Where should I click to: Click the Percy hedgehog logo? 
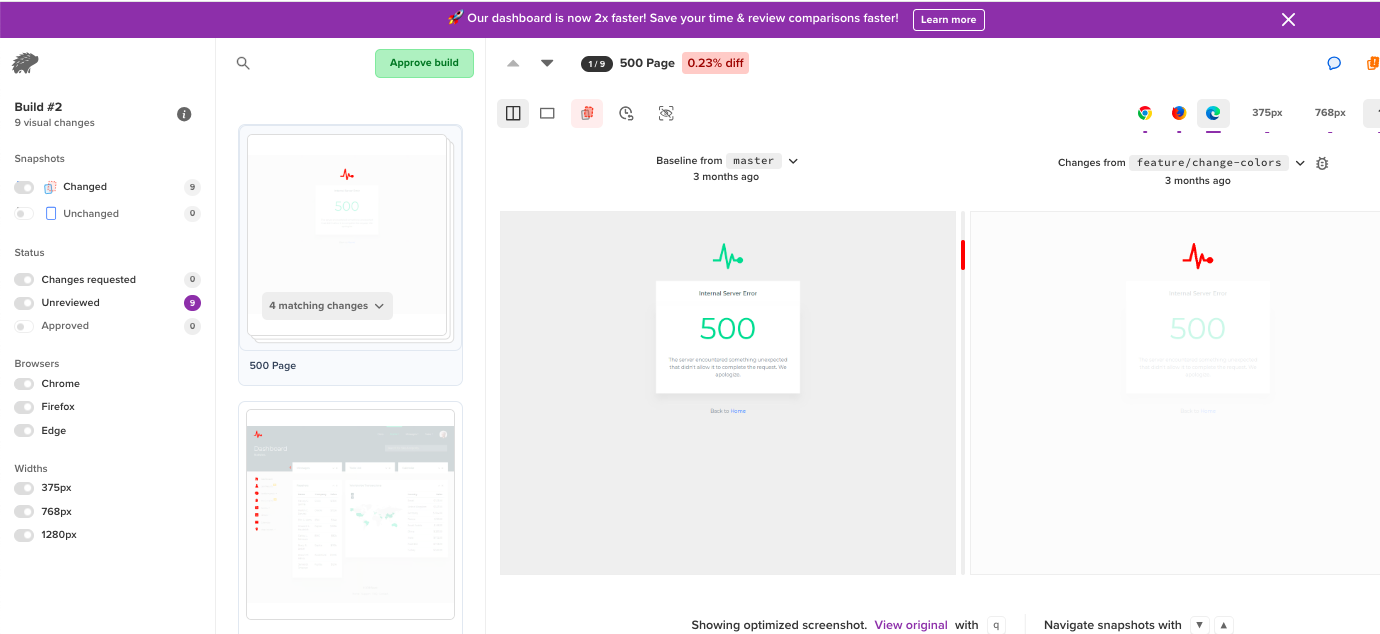click(x=25, y=63)
